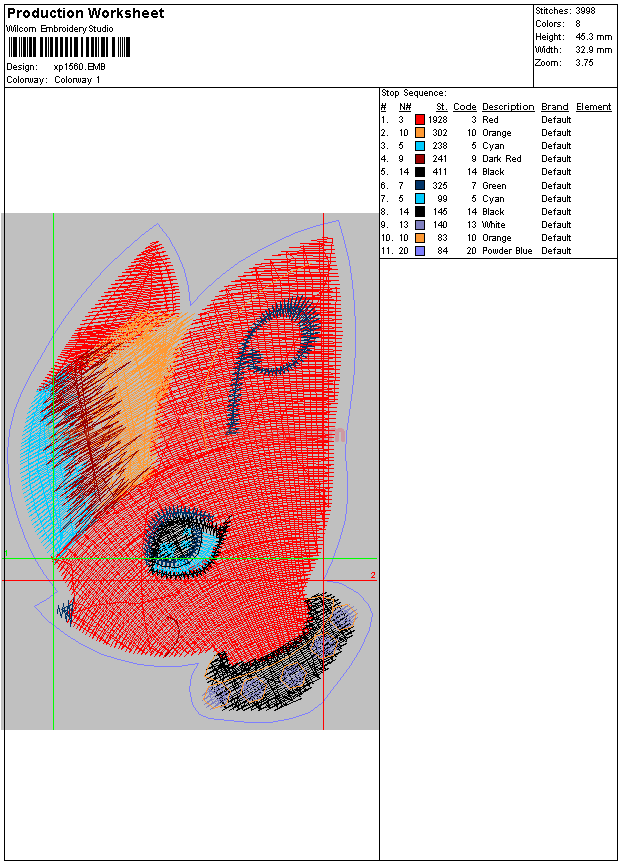
Task: Click the stitch count 411
Action: pyautogui.click(x=440, y=172)
